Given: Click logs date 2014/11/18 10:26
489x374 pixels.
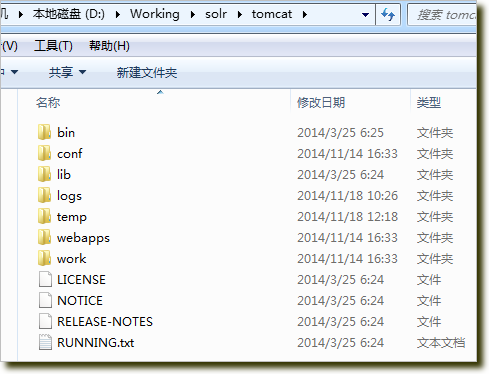Looking at the screenshot, I should 347,196.
